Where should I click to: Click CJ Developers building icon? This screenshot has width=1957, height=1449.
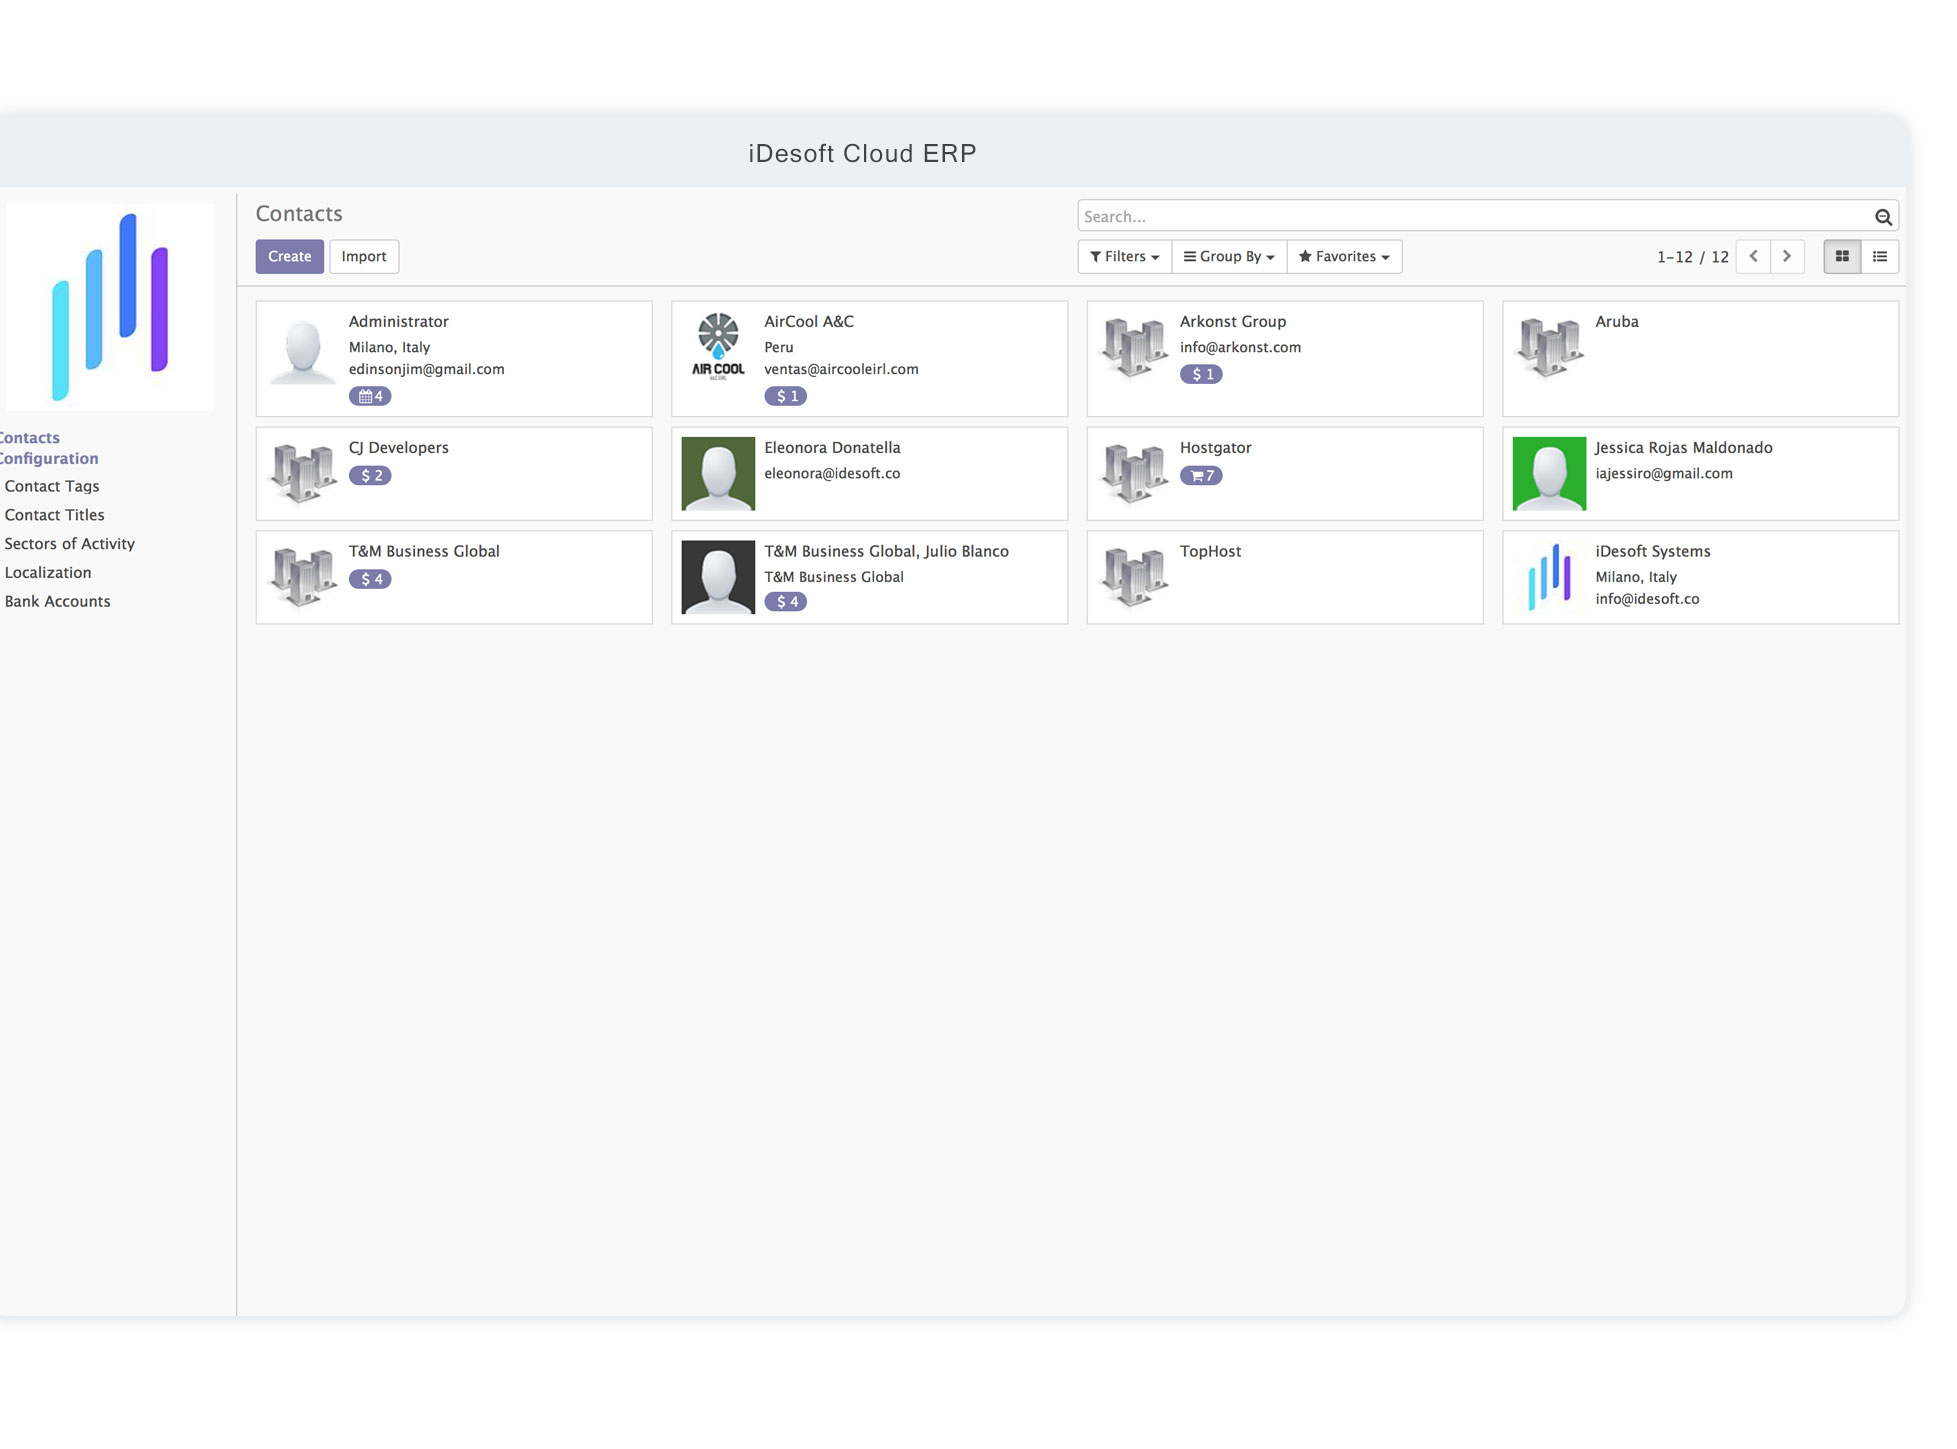(x=303, y=474)
